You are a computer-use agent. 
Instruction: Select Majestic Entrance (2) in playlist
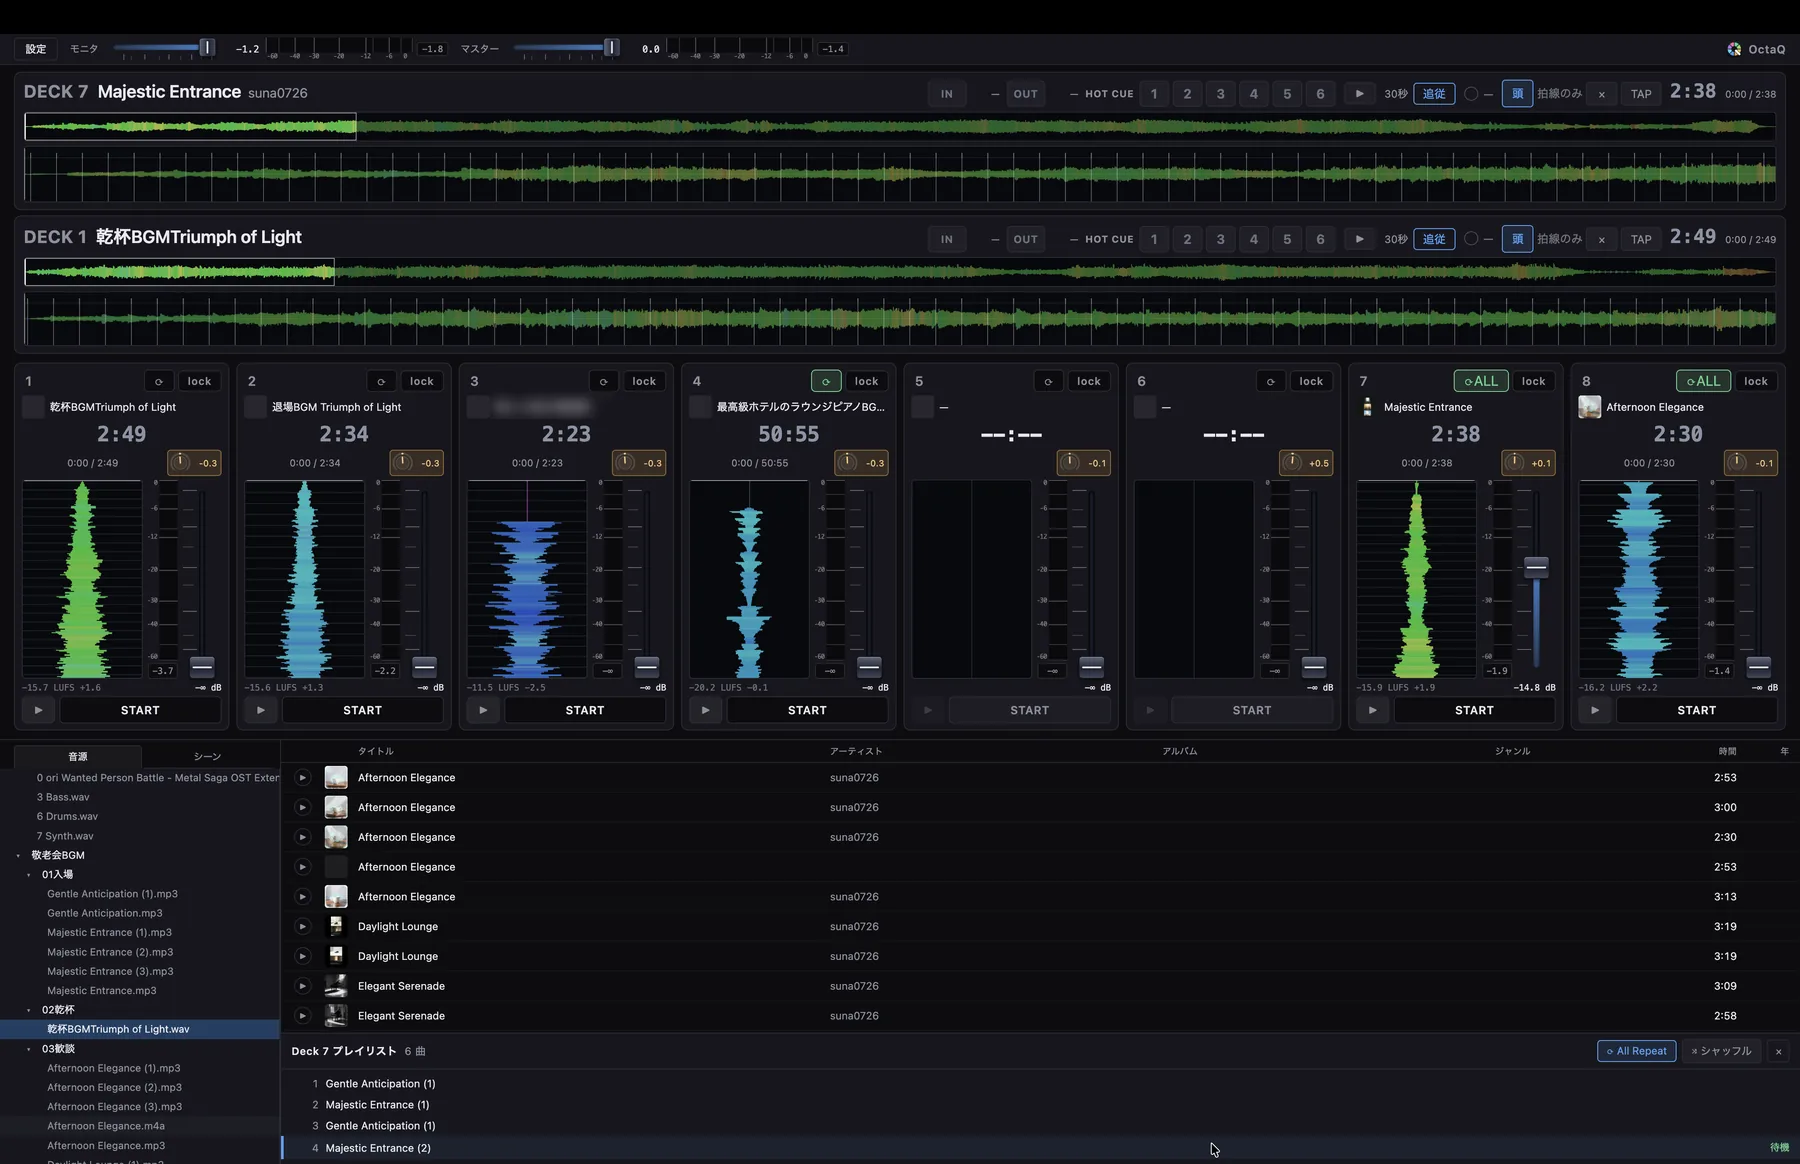tap(1040, 1148)
